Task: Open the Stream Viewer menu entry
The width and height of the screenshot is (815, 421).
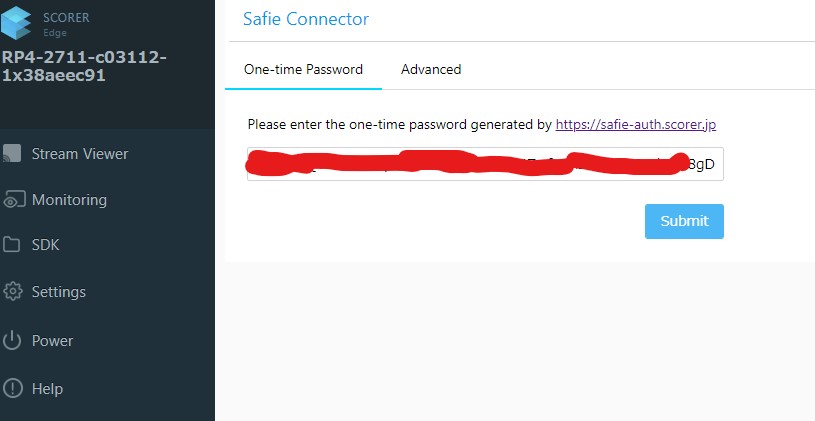Action: click(80, 154)
